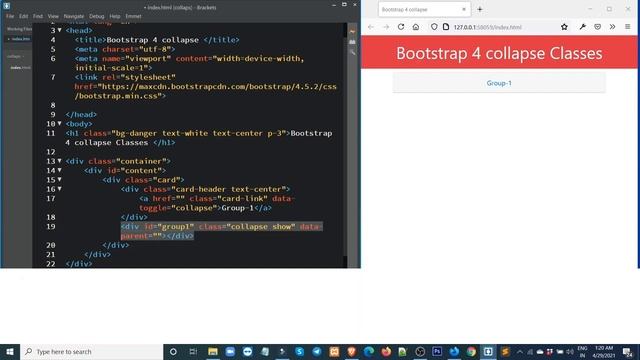Click the Firefox back arrow
The image size is (640, 360).
pos(371,27)
